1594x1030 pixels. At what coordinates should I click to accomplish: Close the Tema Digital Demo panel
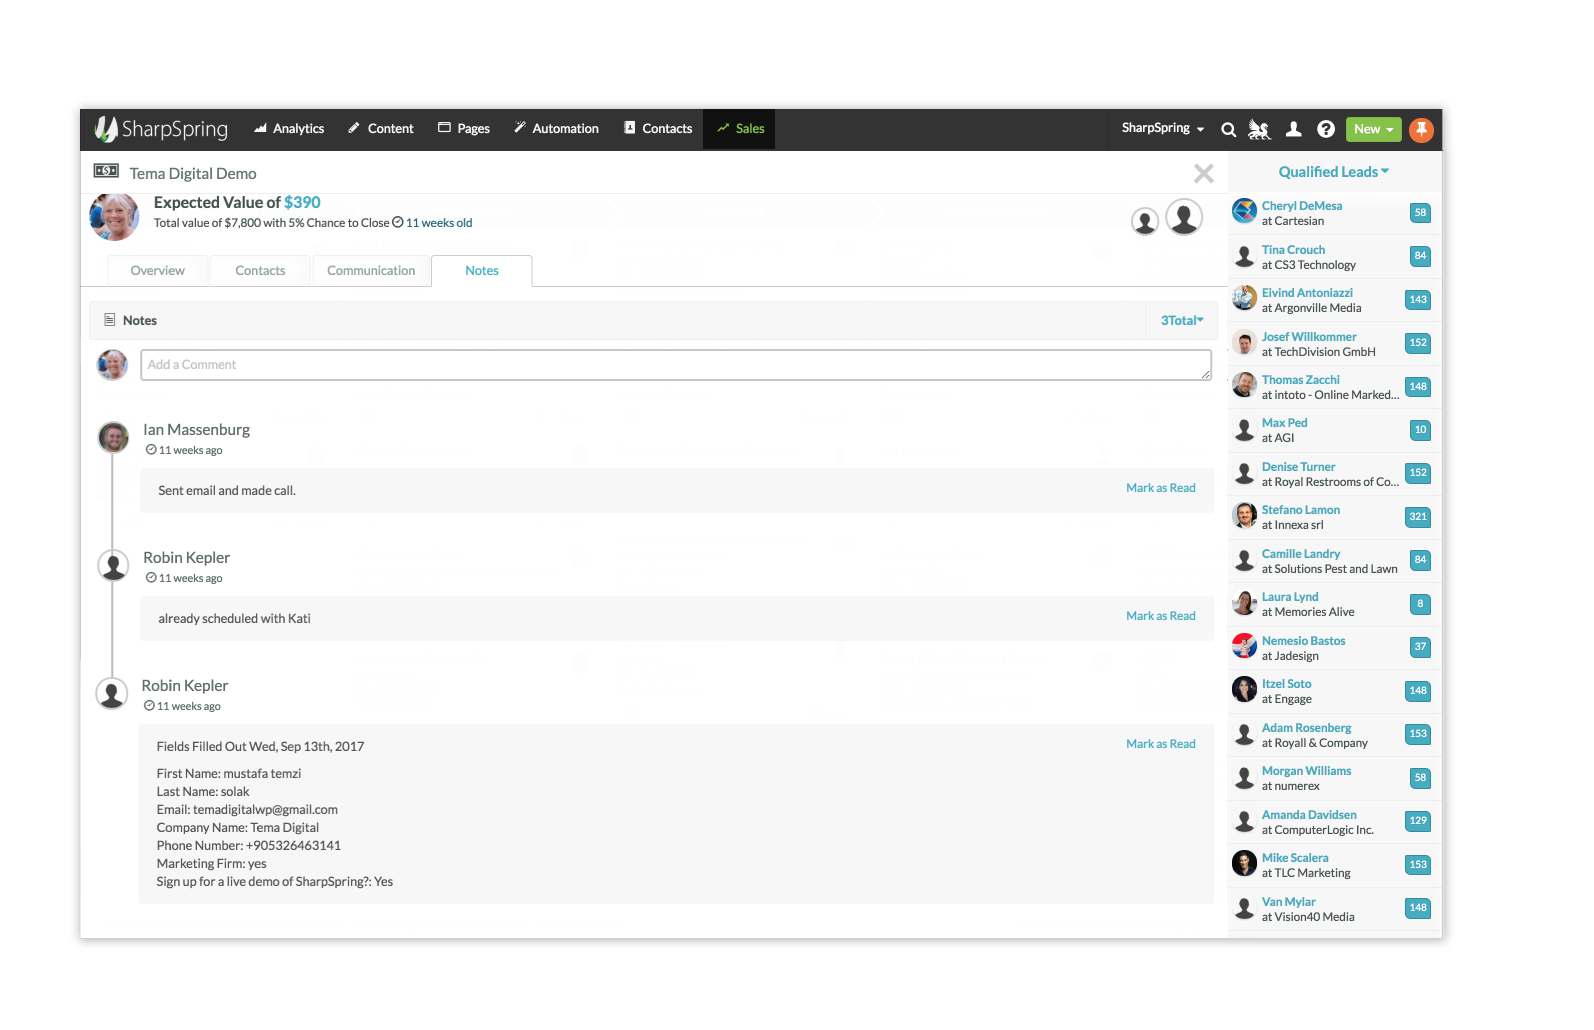click(x=1204, y=174)
